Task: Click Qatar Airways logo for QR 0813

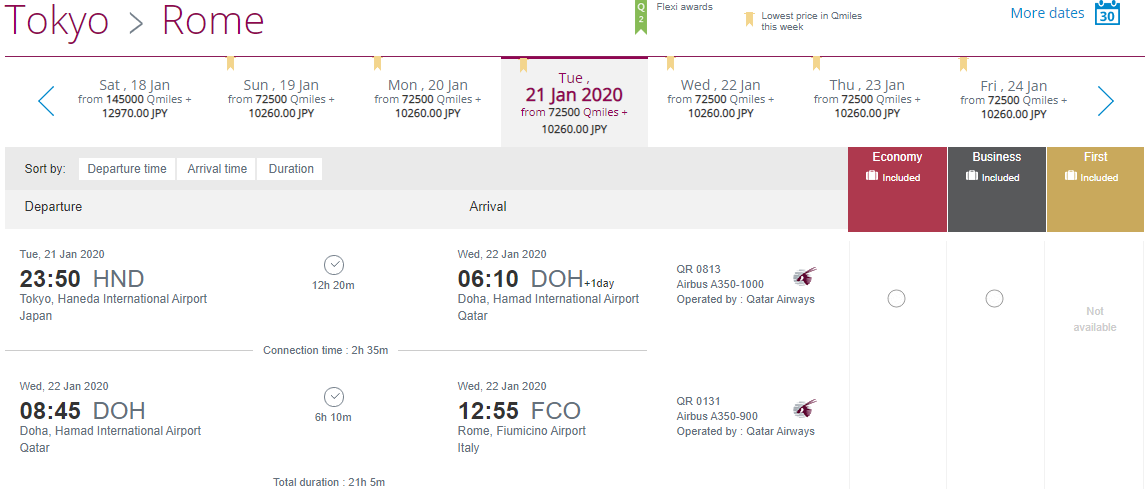Action: (x=805, y=277)
